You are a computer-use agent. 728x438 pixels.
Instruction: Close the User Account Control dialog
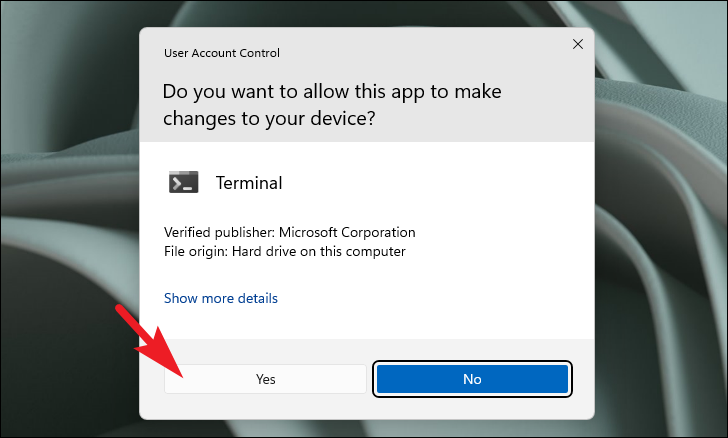(x=578, y=44)
